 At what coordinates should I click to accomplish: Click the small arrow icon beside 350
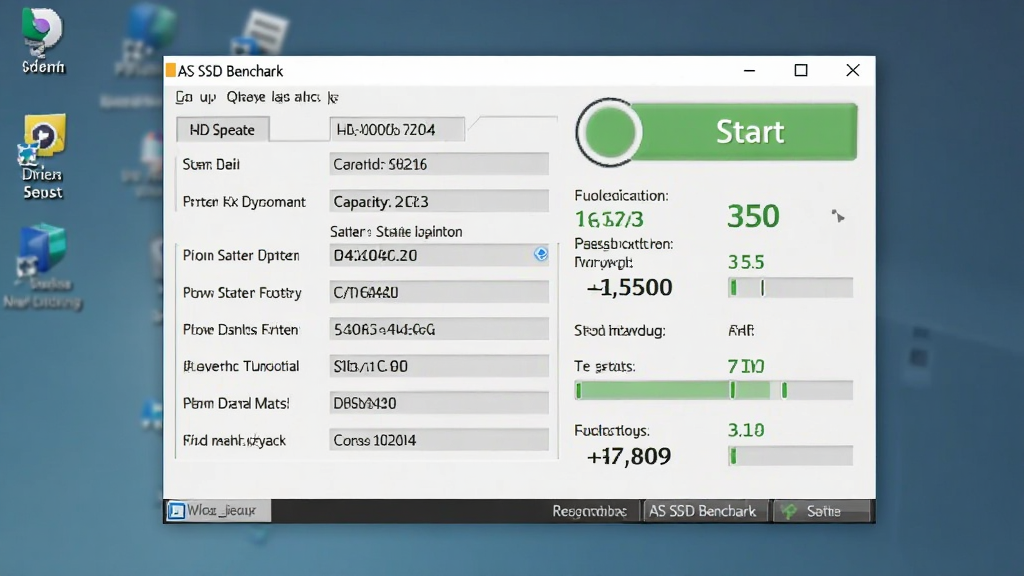click(838, 216)
